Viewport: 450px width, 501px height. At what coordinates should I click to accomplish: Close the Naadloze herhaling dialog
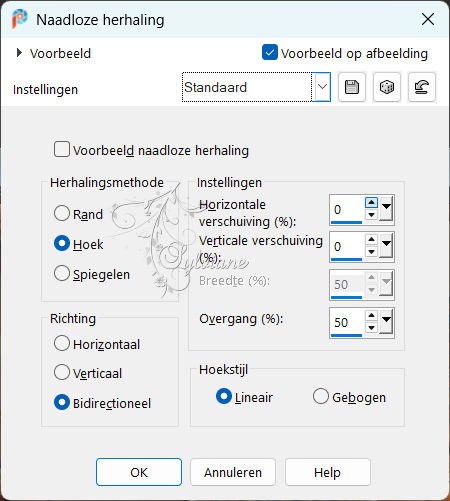click(x=428, y=19)
